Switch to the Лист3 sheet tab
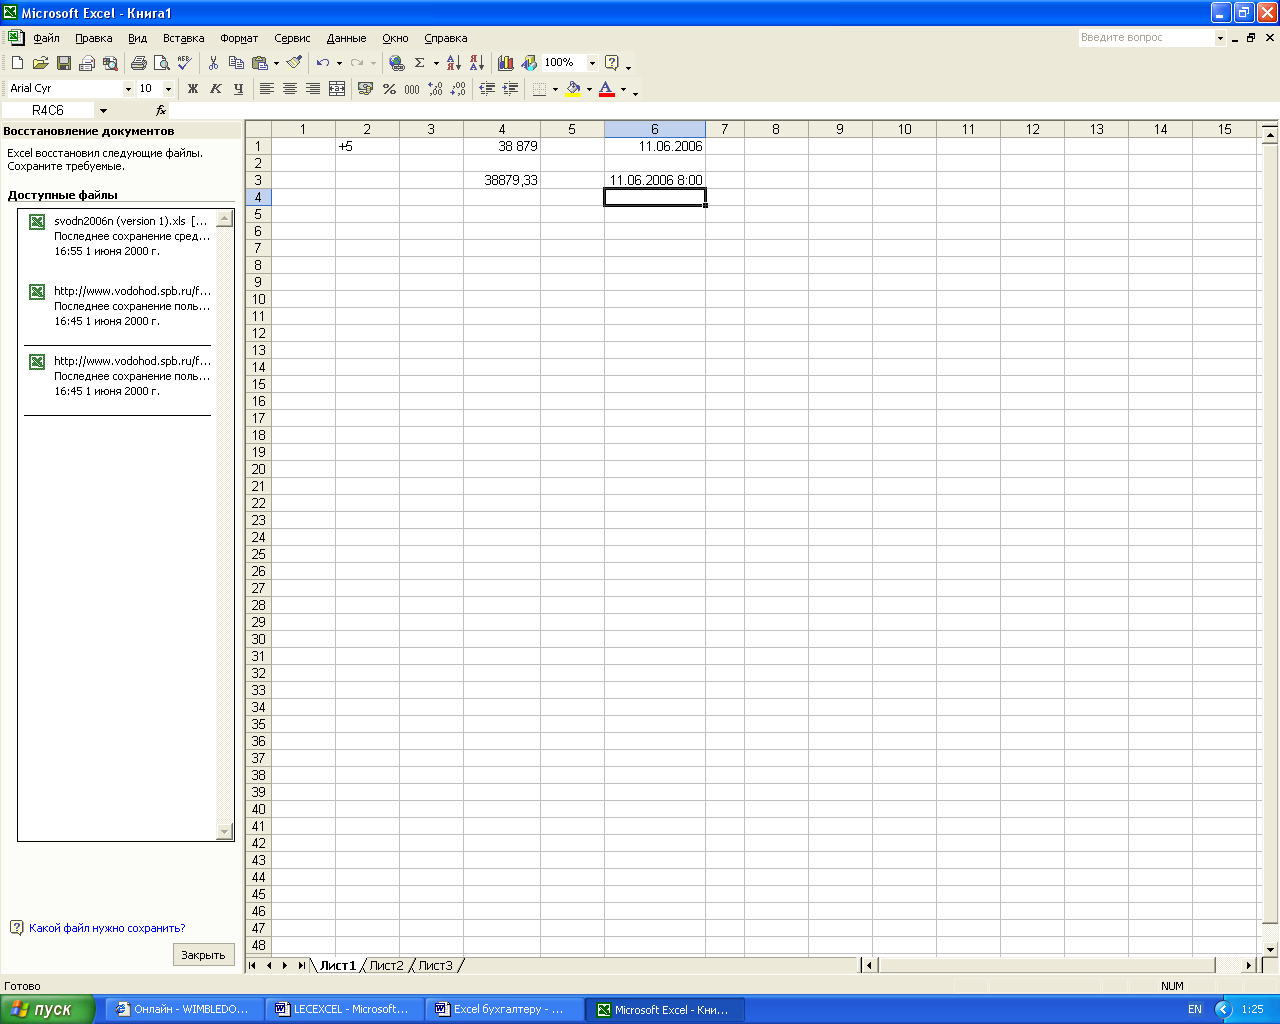Screen dimensions: 1280x1024 [435, 966]
